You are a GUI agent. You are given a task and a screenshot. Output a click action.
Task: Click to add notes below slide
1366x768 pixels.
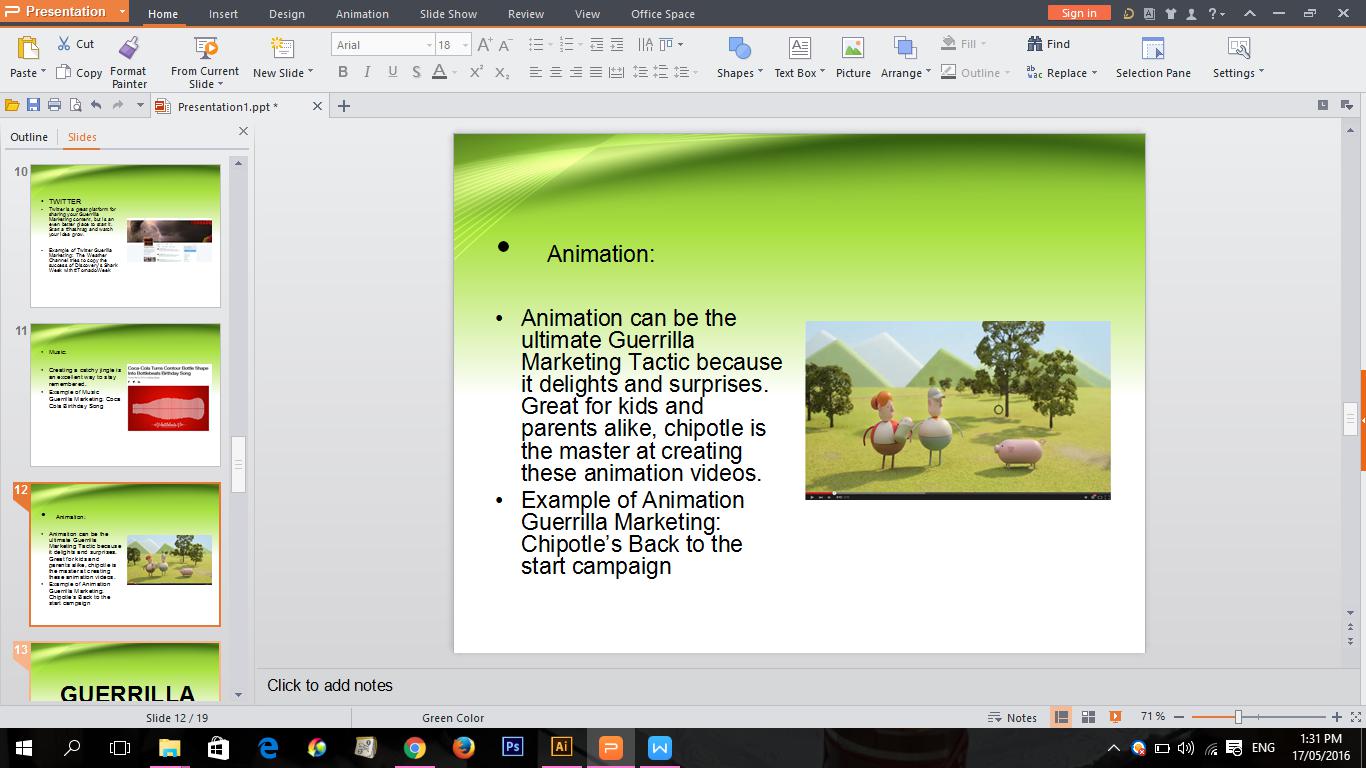330,685
